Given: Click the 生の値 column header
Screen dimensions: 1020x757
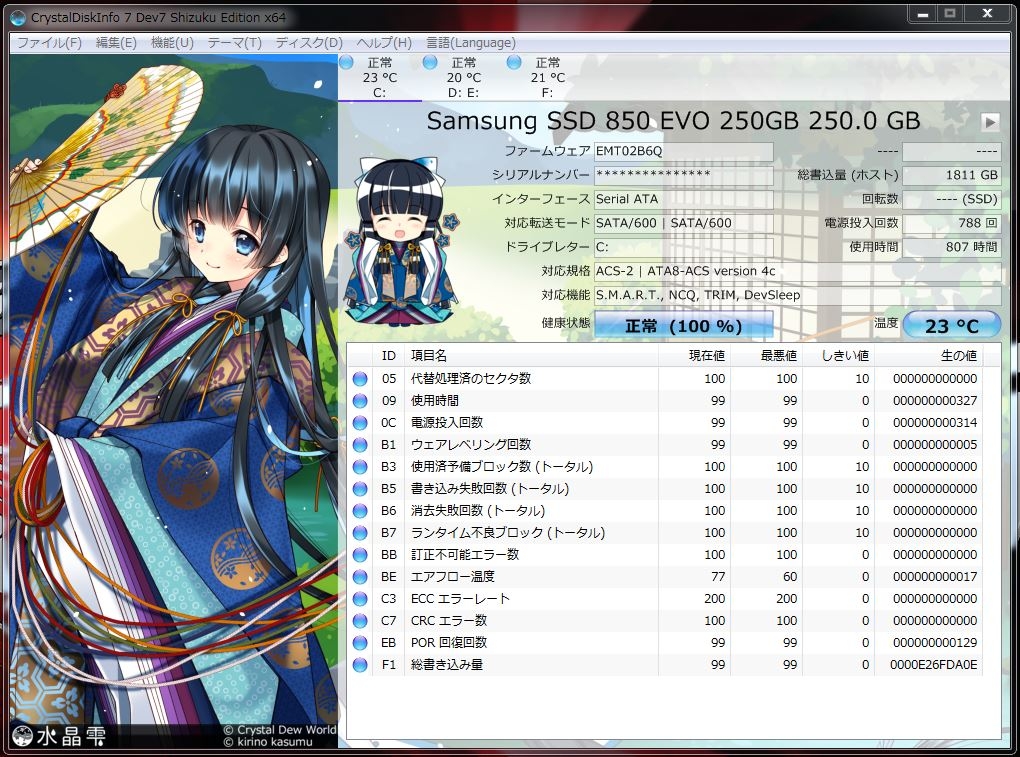Looking at the screenshot, I should [928, 356].
